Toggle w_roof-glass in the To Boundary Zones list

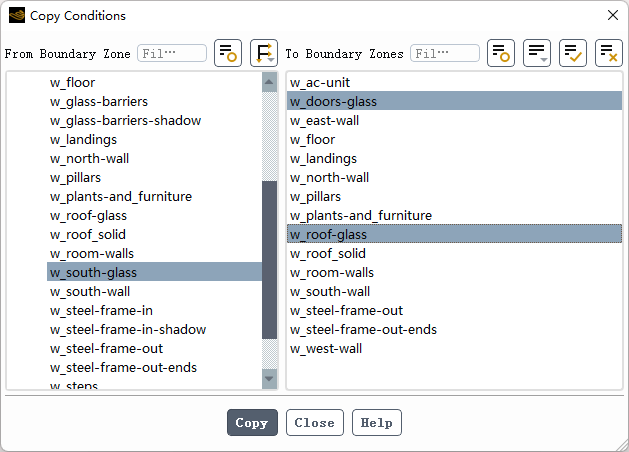329,235
